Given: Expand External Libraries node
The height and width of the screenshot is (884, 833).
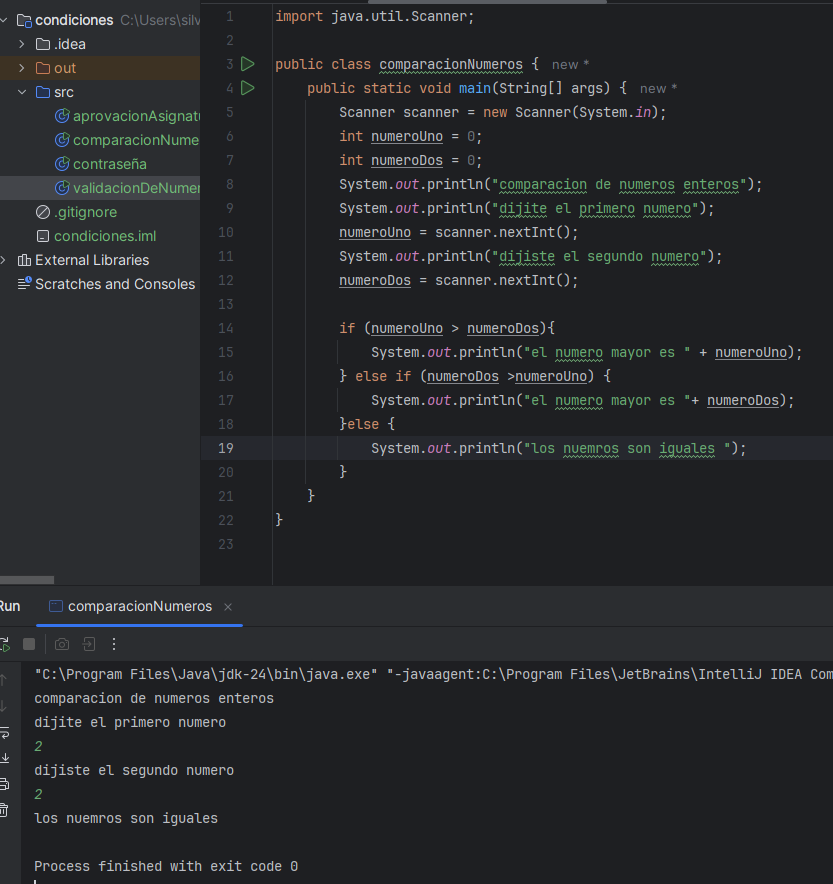Looking at the screenshot, I should click(4, 260).
